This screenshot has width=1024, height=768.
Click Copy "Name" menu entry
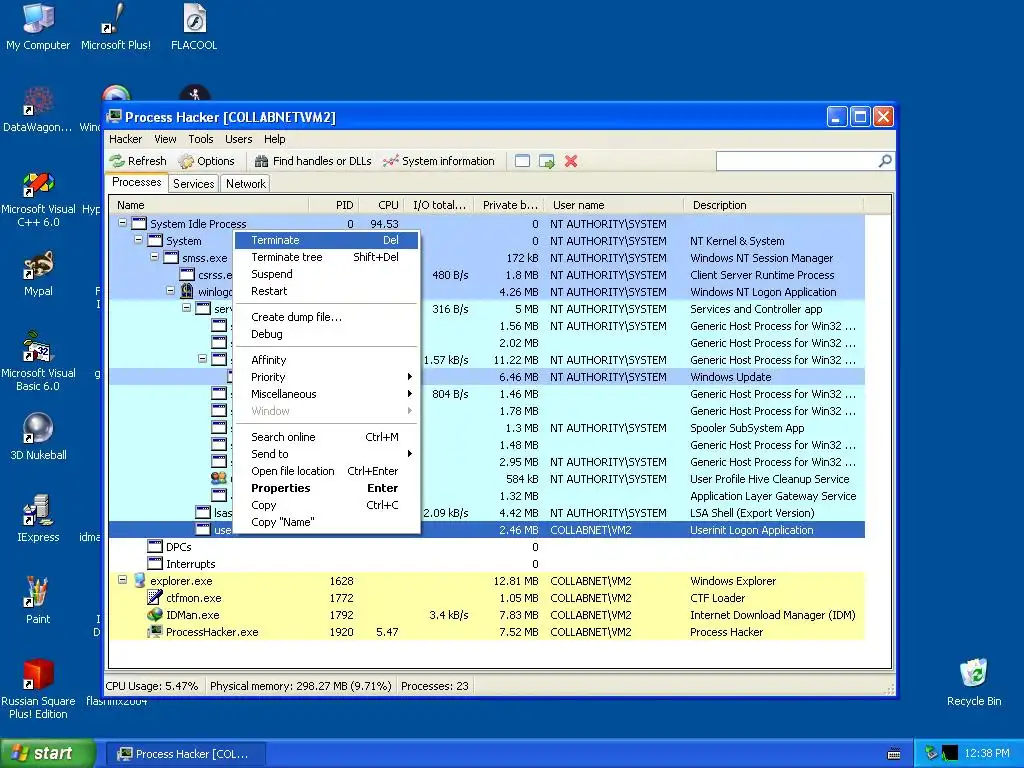click(x=326, y=522)
